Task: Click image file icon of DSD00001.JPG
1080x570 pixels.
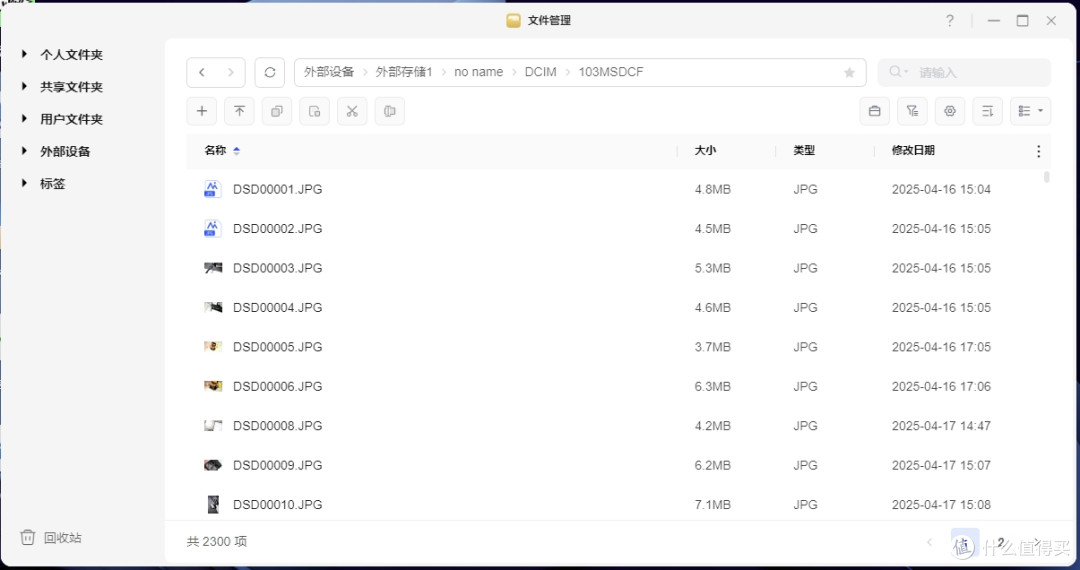Action: point(213,189)
